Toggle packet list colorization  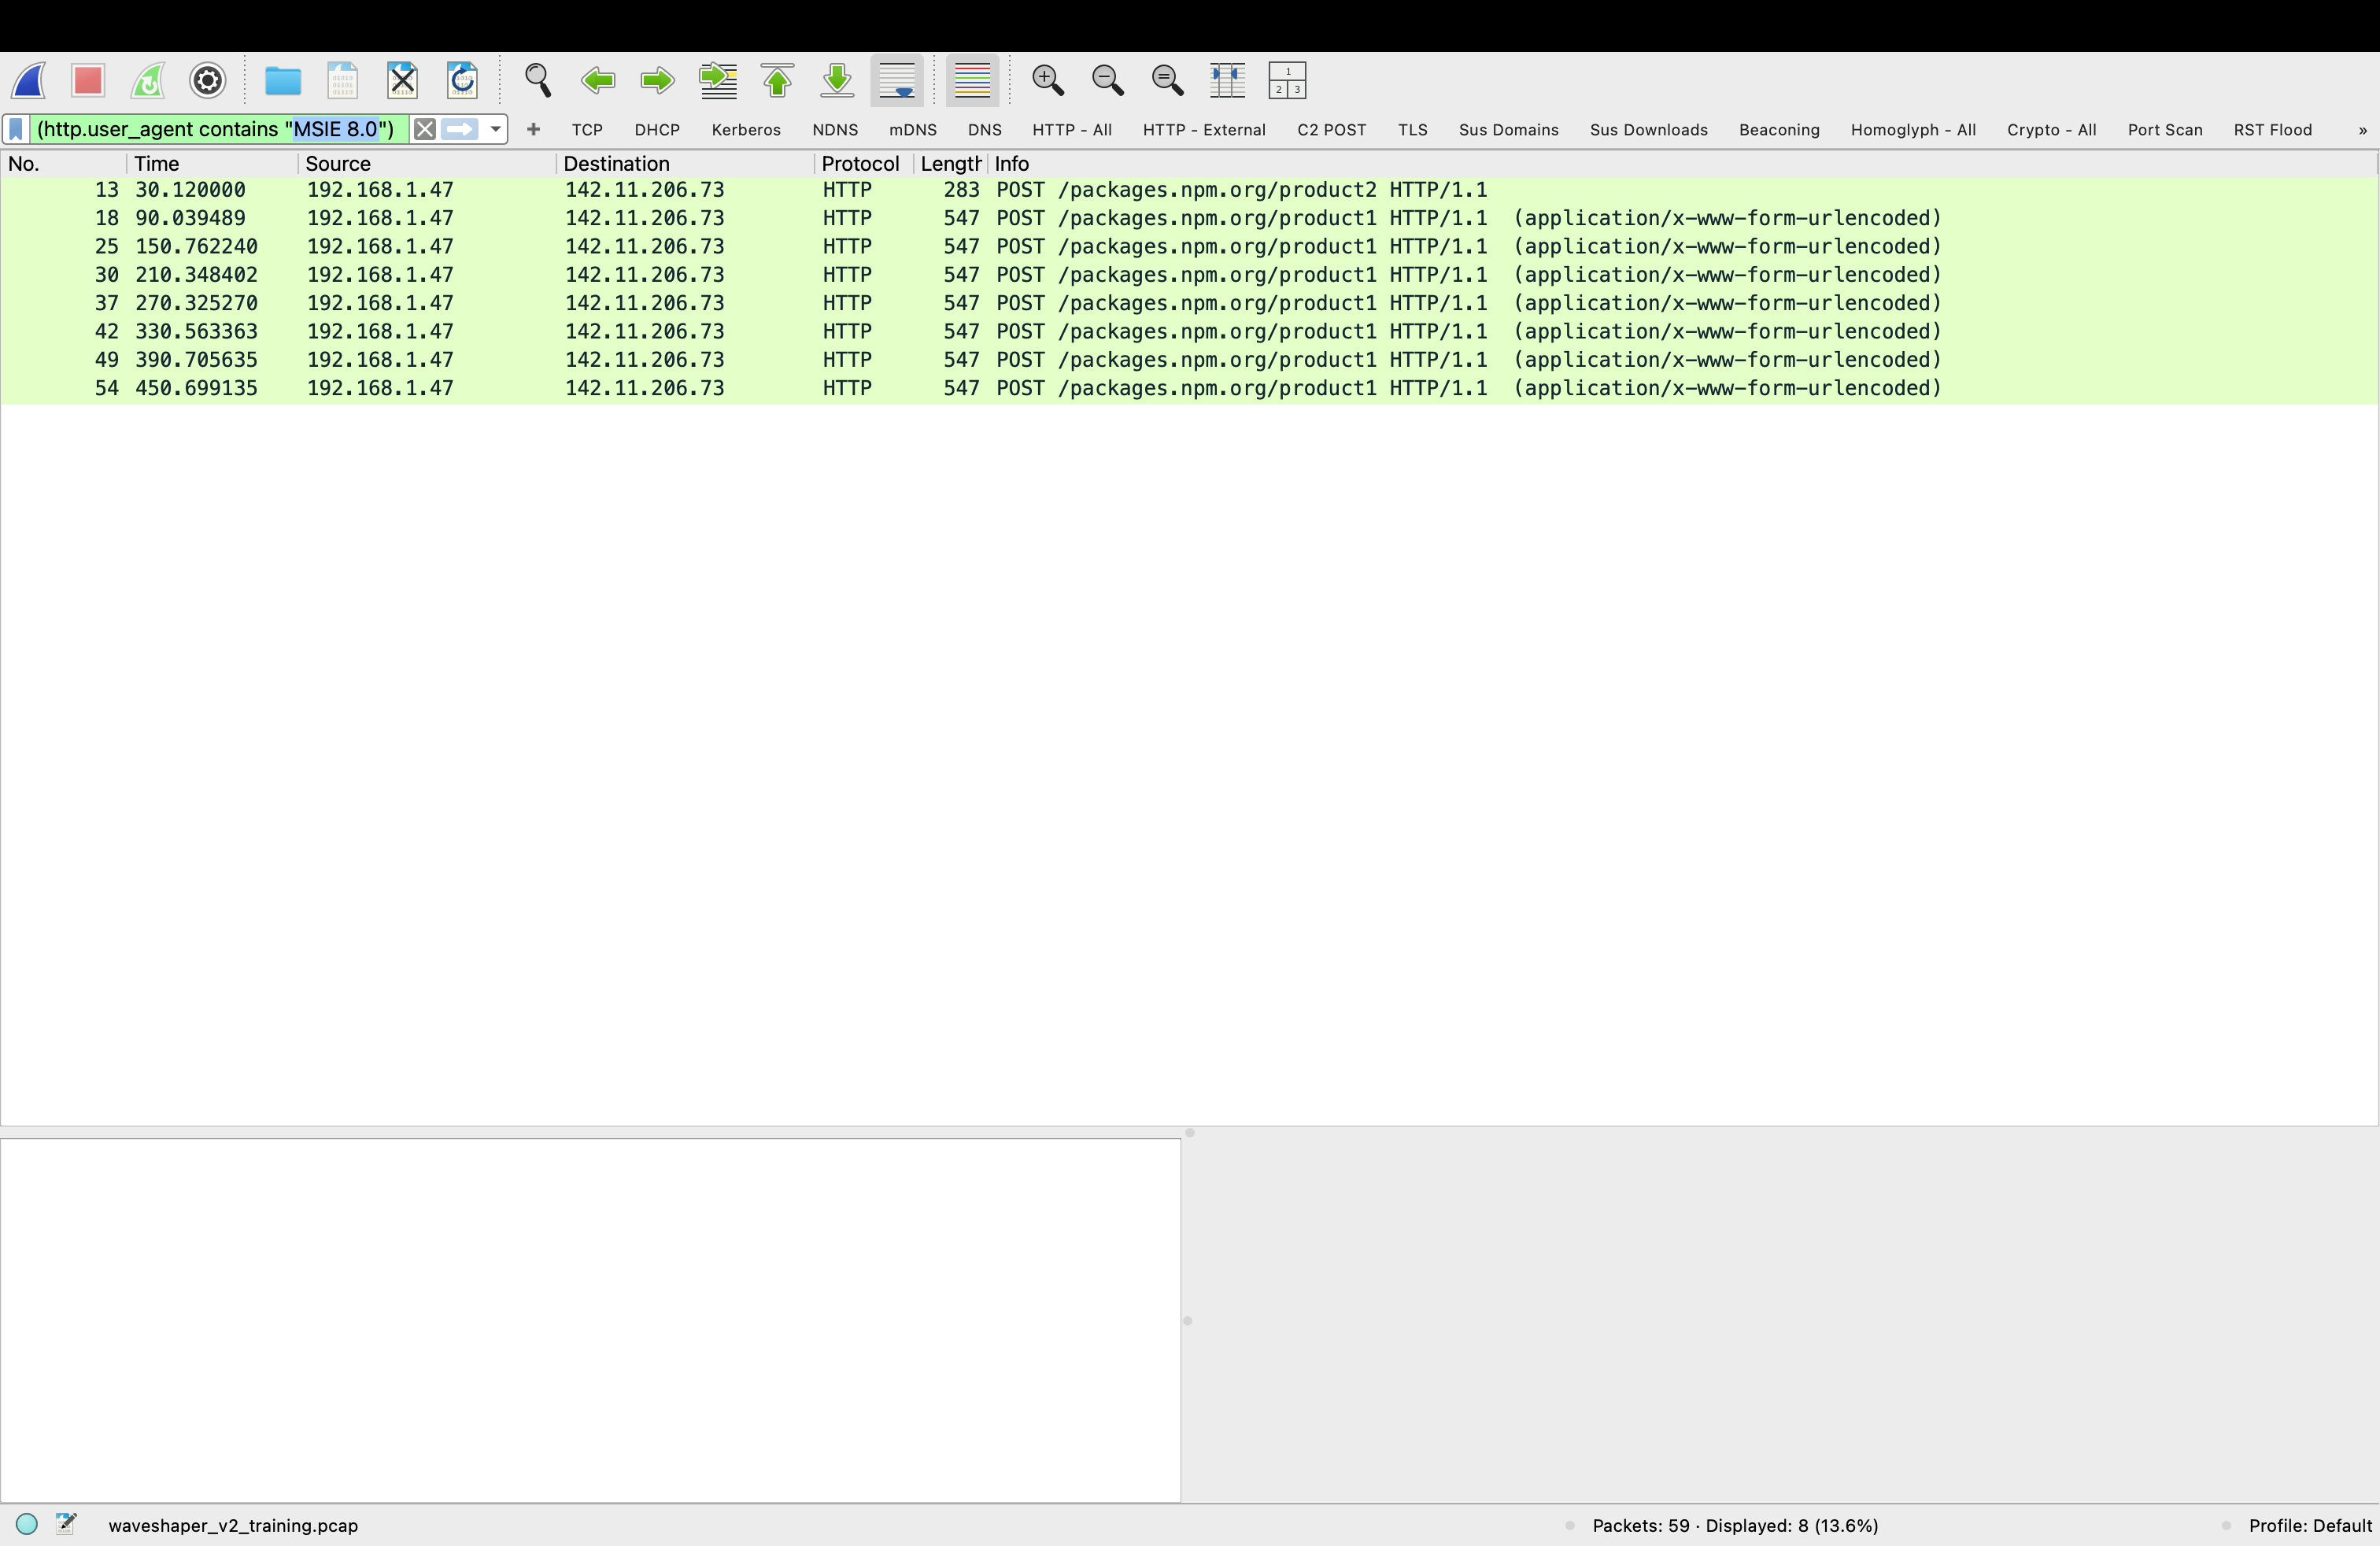pos(971,80)
